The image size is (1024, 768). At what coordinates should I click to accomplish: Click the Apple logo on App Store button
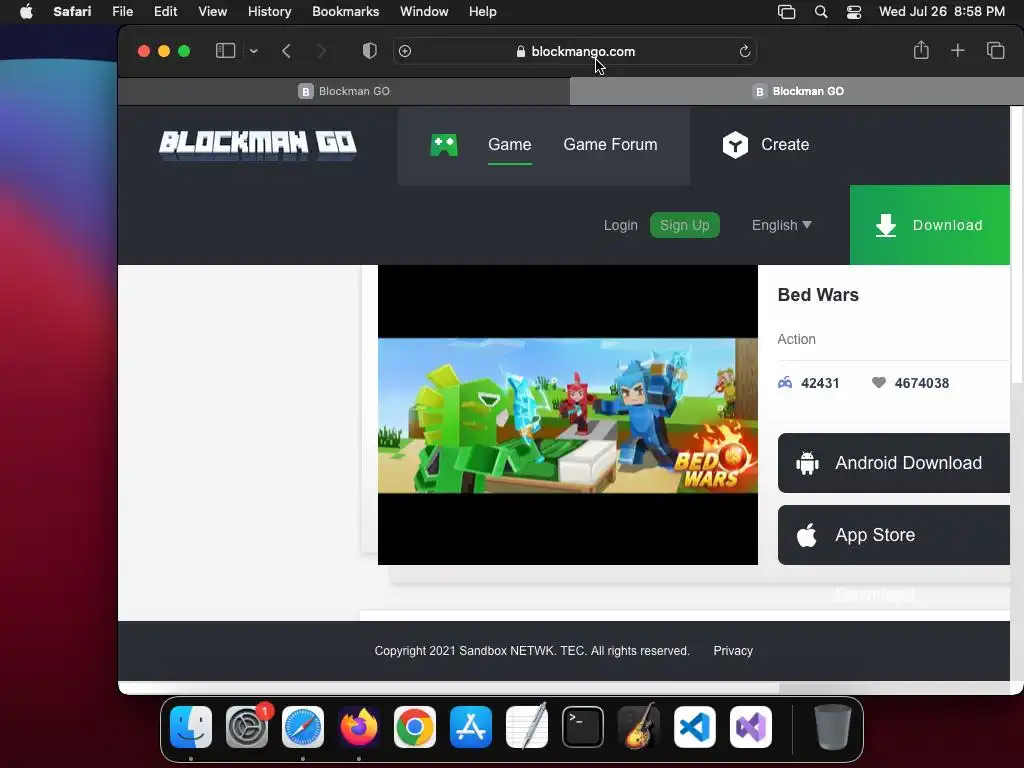click(807, 535)
